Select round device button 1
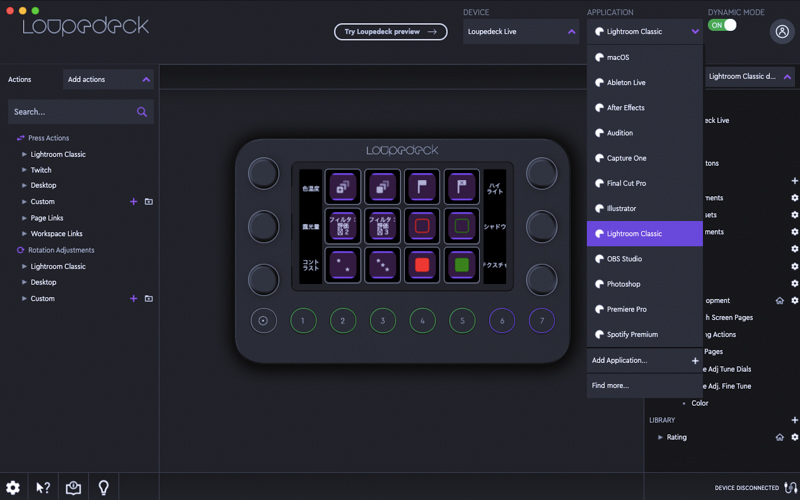Viewport: 800px width, 500px height. click(x=303, y=321)
